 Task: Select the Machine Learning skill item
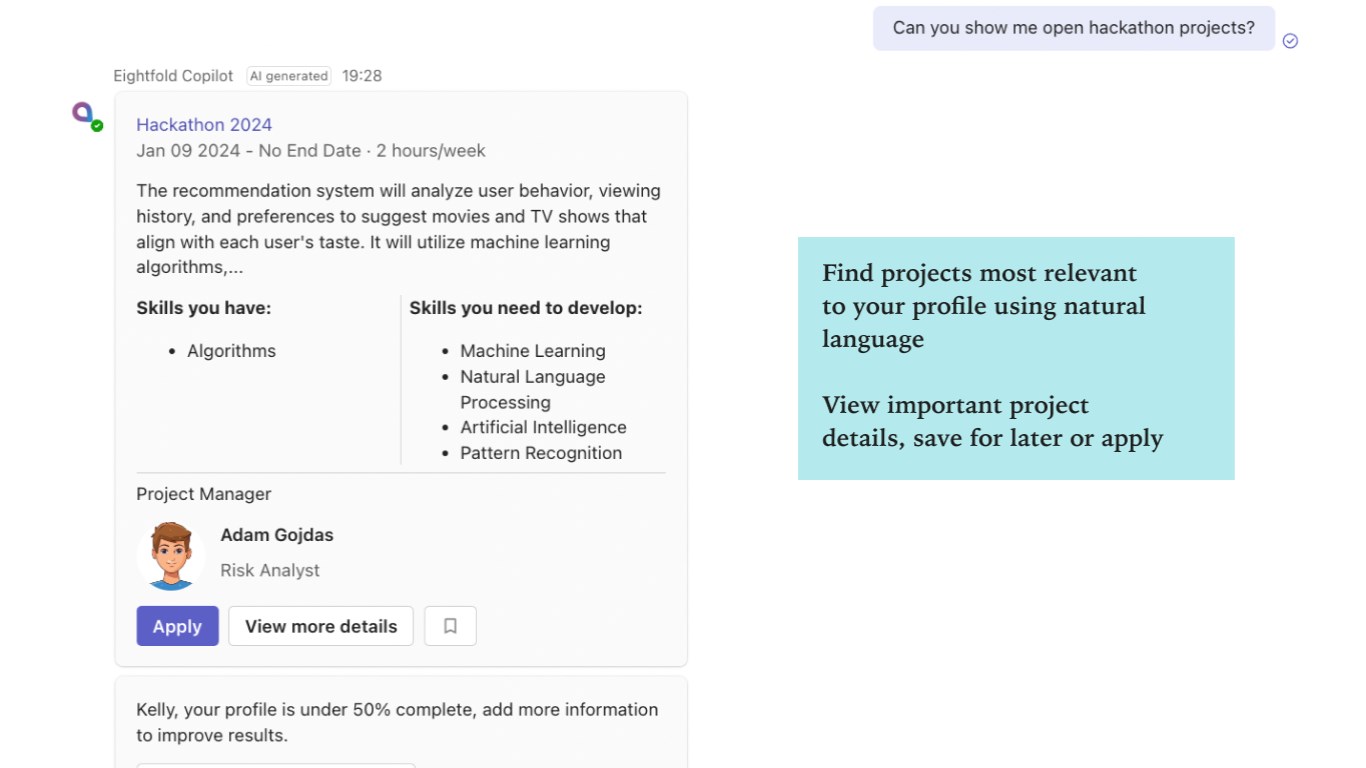point(532,351)
